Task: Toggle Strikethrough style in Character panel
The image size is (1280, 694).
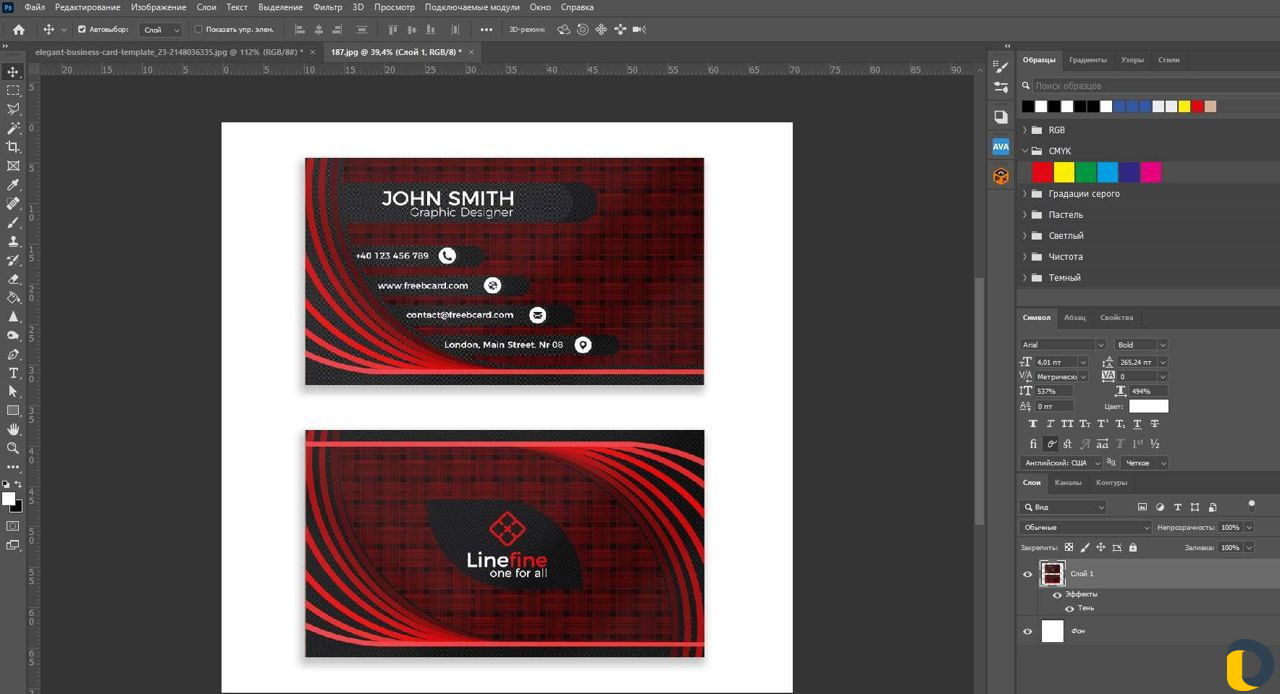Action: click(x=1155, y=424)
